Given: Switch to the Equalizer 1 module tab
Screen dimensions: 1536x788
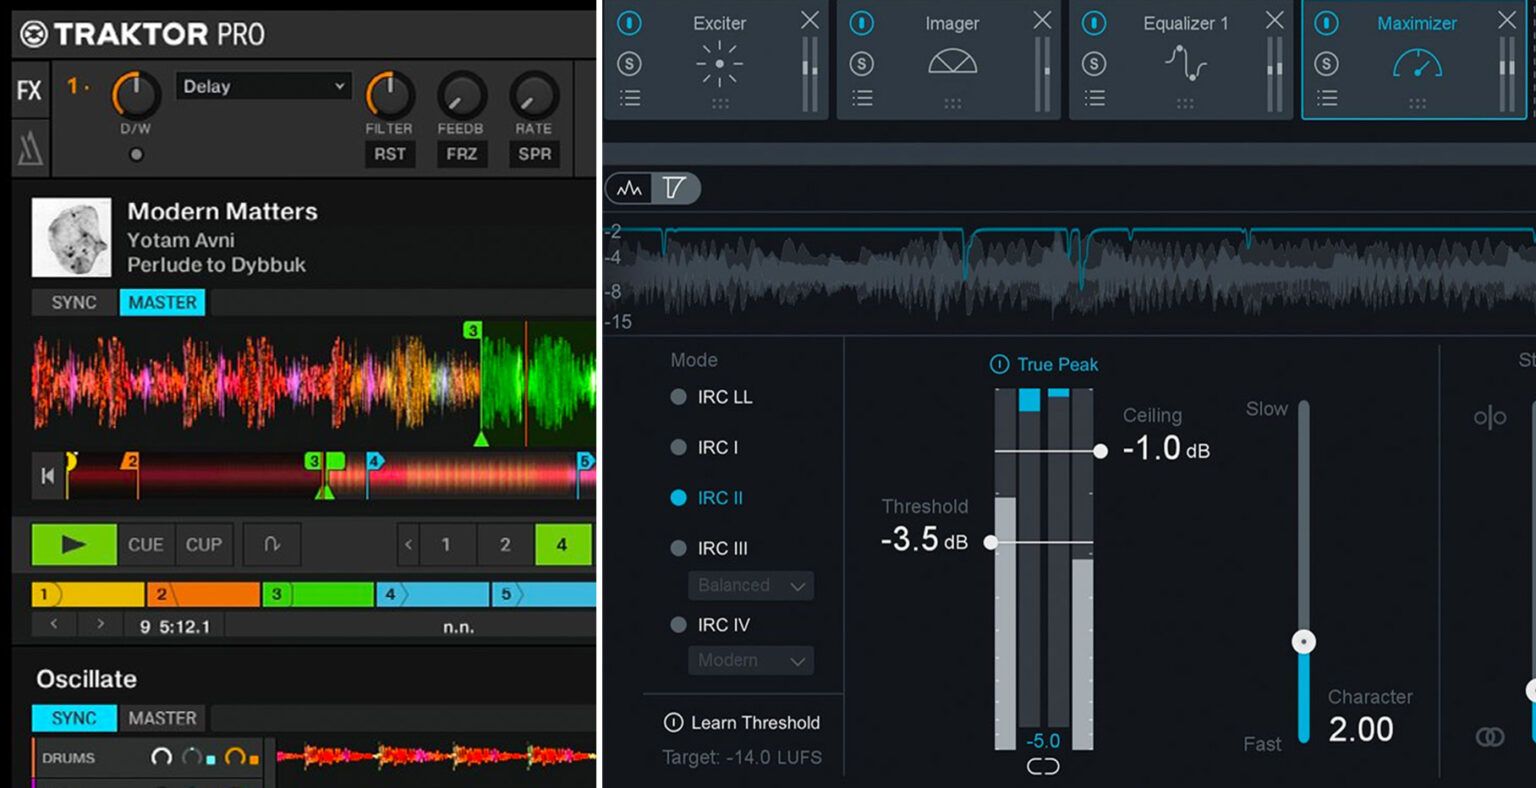Looking at the screenshot, I should [1185, 22].
